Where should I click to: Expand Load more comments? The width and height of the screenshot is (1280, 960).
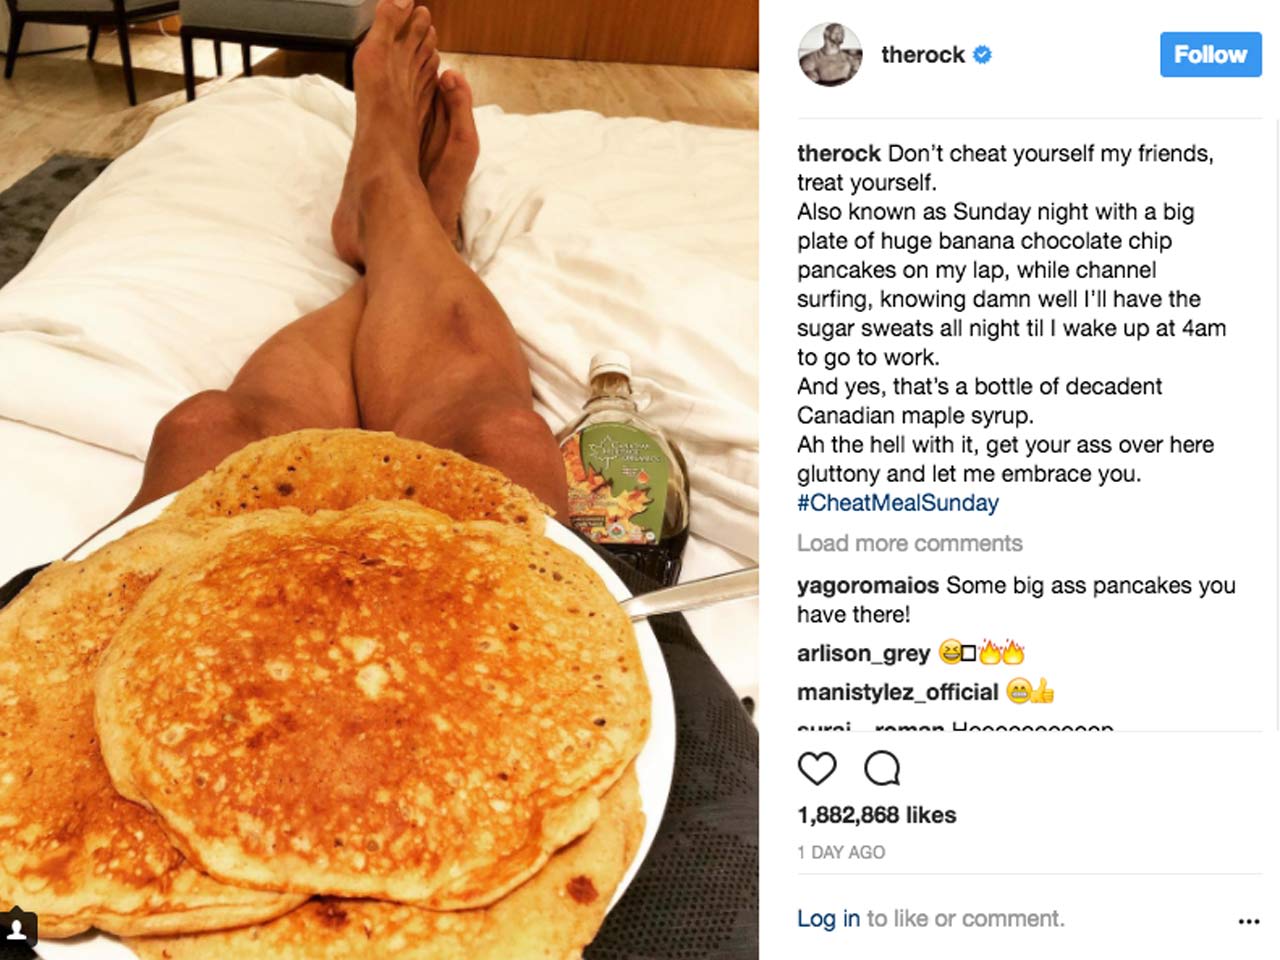point(910,543)
